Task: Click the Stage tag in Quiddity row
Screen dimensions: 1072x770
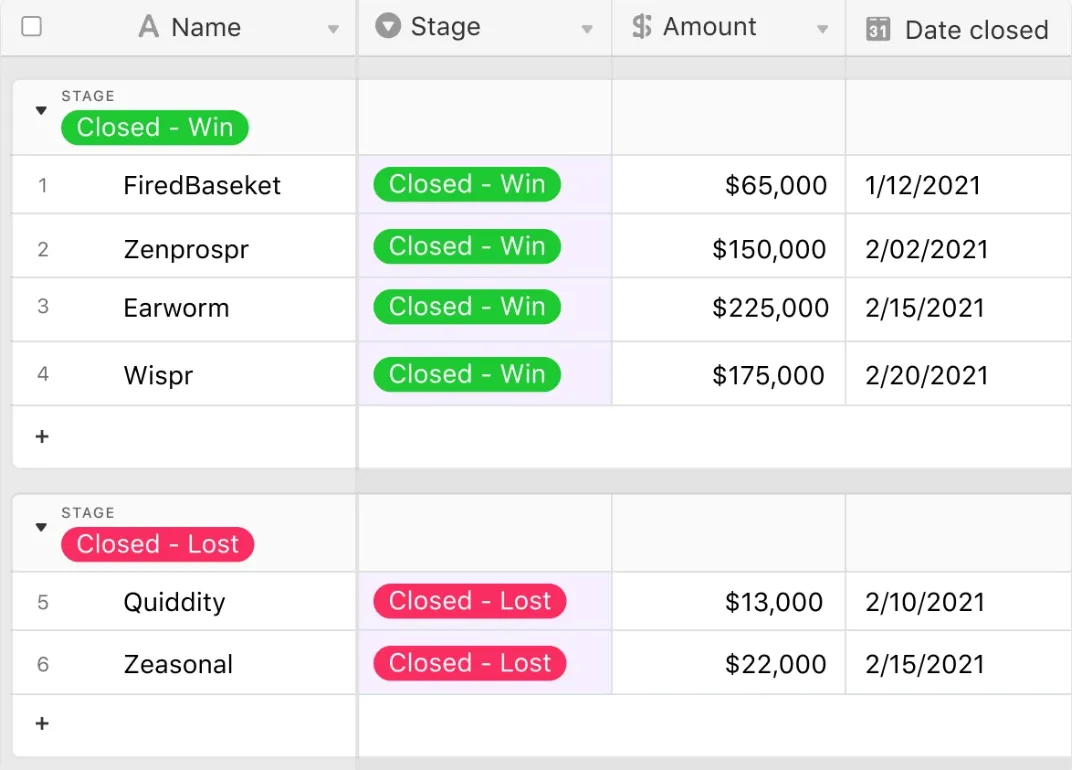Action: (470, 601)
